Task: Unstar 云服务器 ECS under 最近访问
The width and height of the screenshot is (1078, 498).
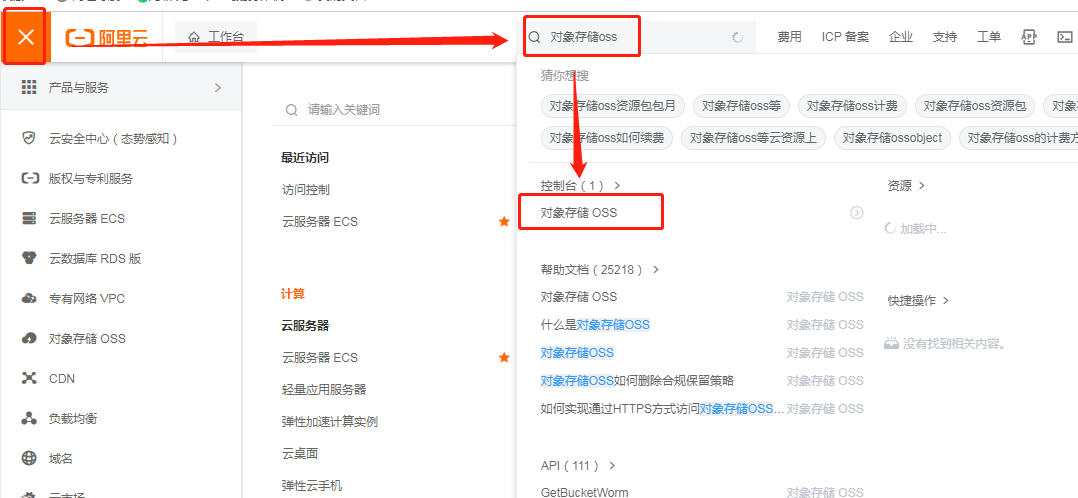Action: coord(504,221)
